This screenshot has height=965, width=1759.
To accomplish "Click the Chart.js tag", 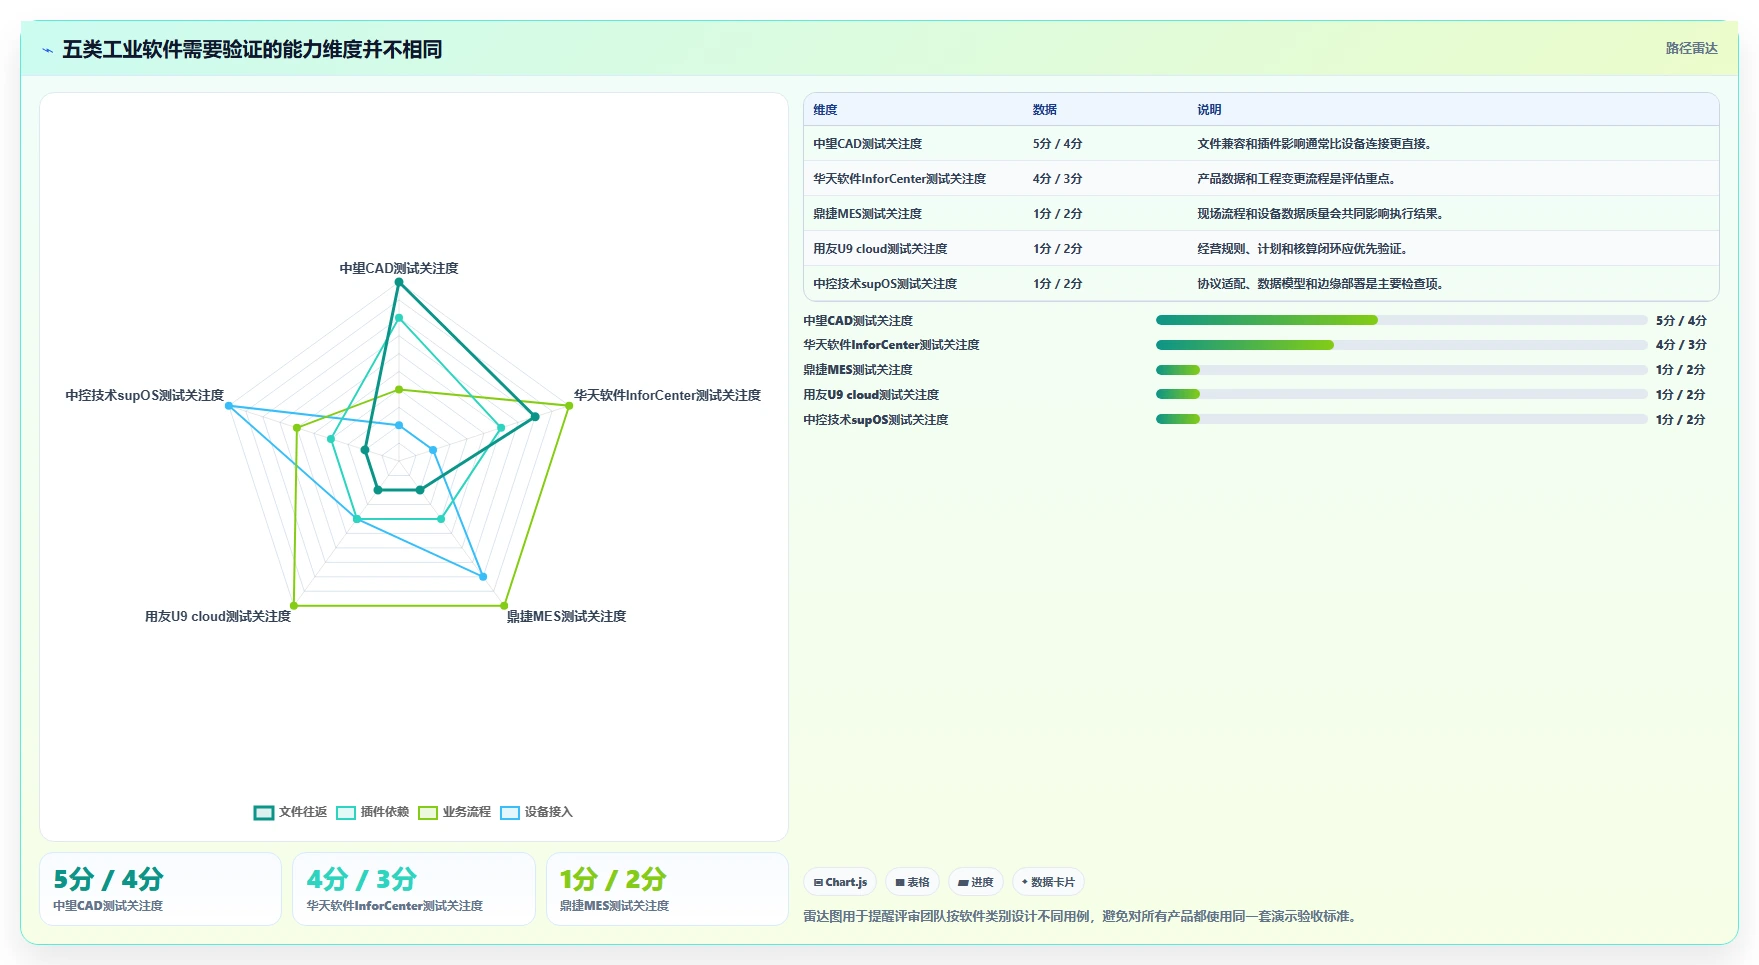I will (840, 882).
